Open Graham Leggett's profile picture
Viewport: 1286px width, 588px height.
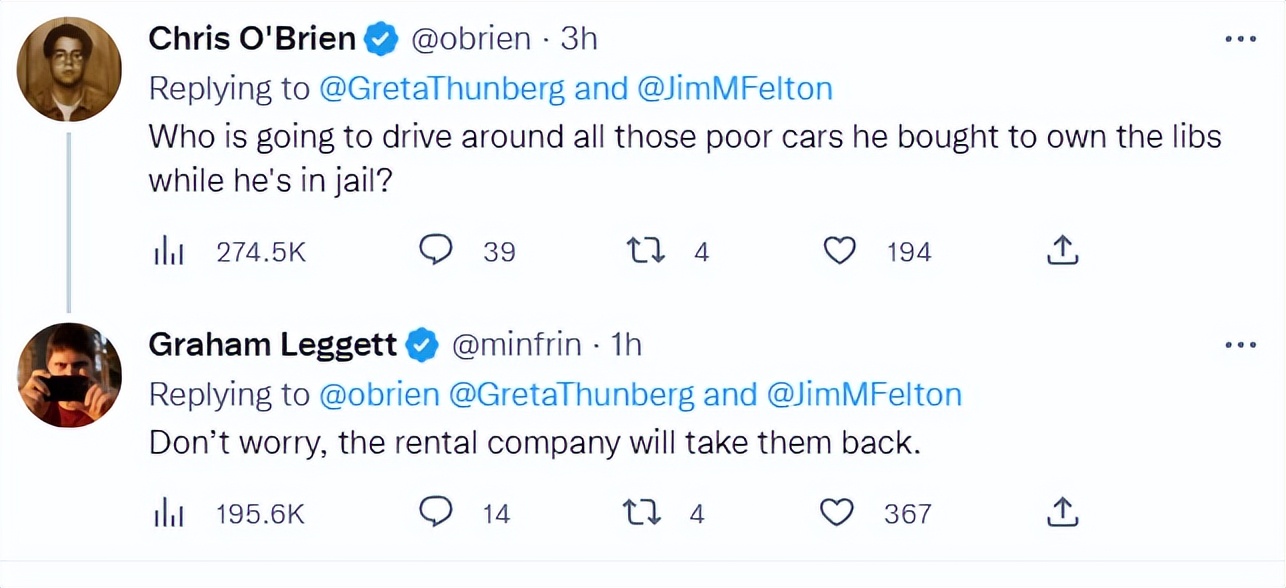(x=70, y=375)
